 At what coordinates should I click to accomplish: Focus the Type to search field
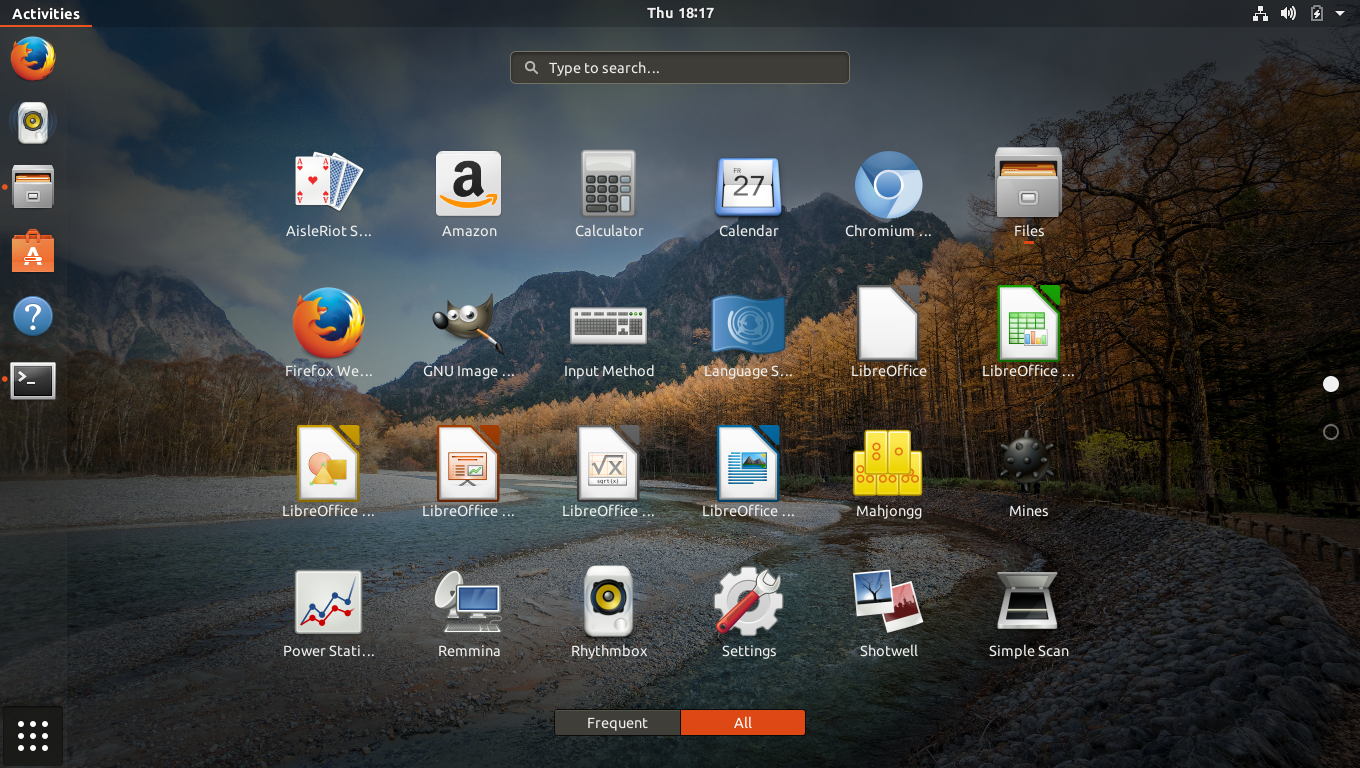click(680, 68)
